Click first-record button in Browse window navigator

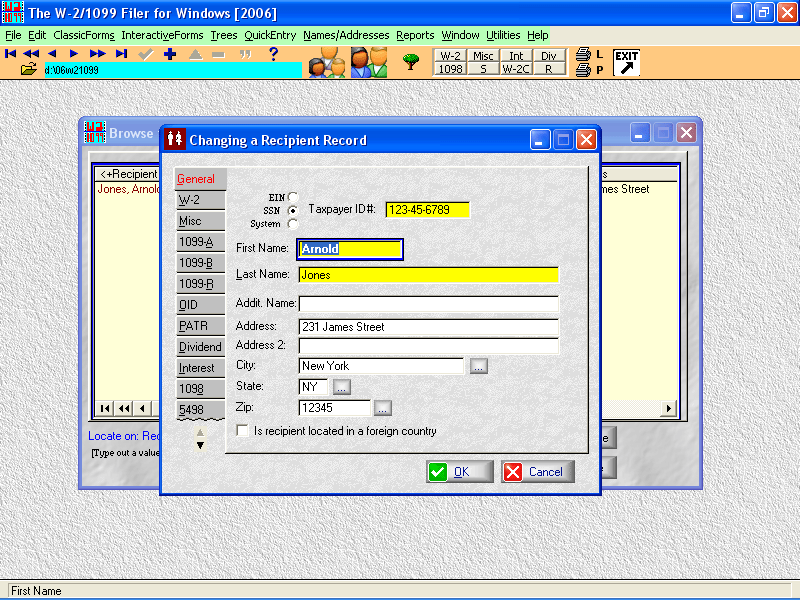pyautogui.click(x=105, y=408)
